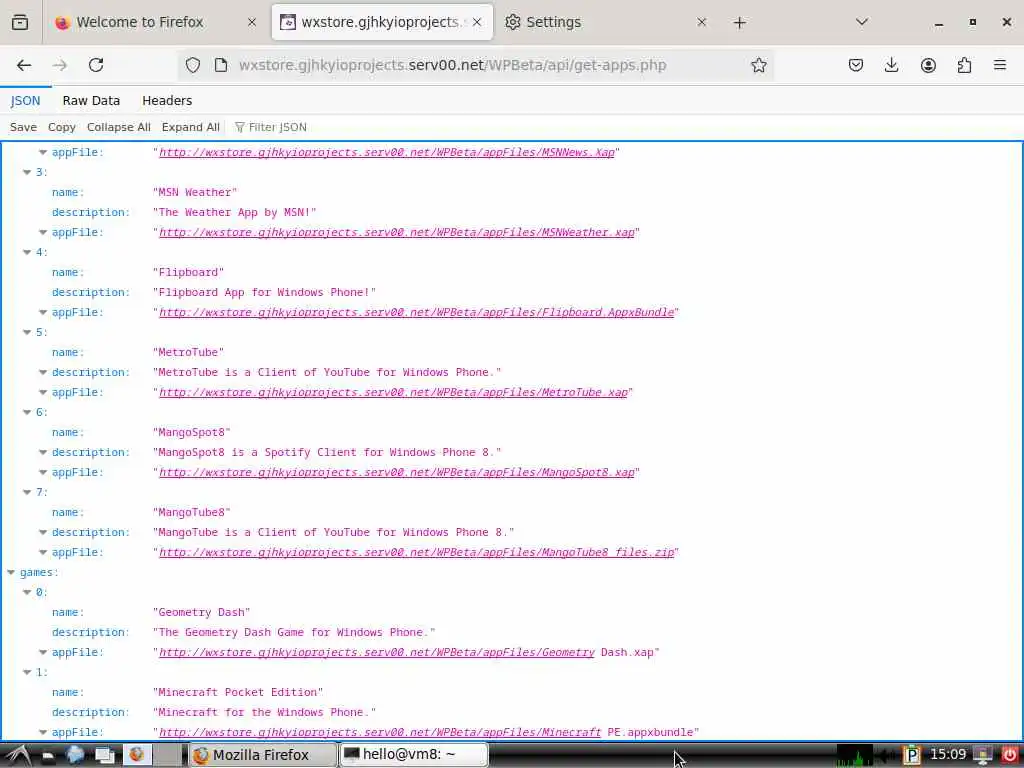Image resolution: width=1024 pixels, height=768 pixels.
Task: Open the MetroTube.xap link
Action: tap(393, 392)
